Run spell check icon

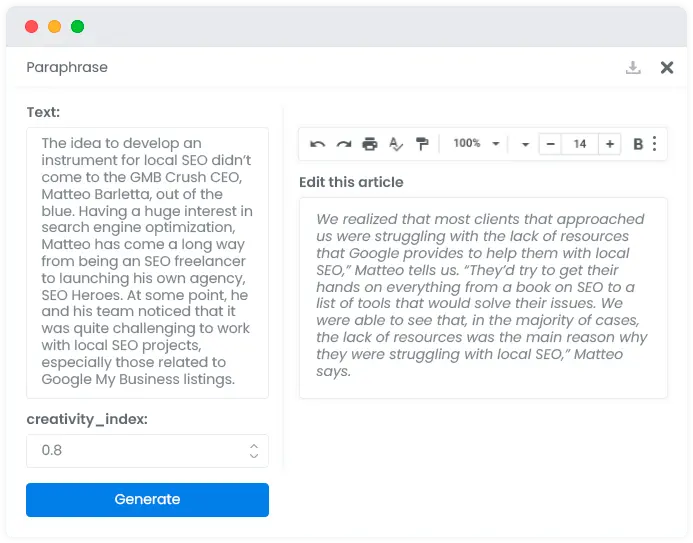click(396, 144)
